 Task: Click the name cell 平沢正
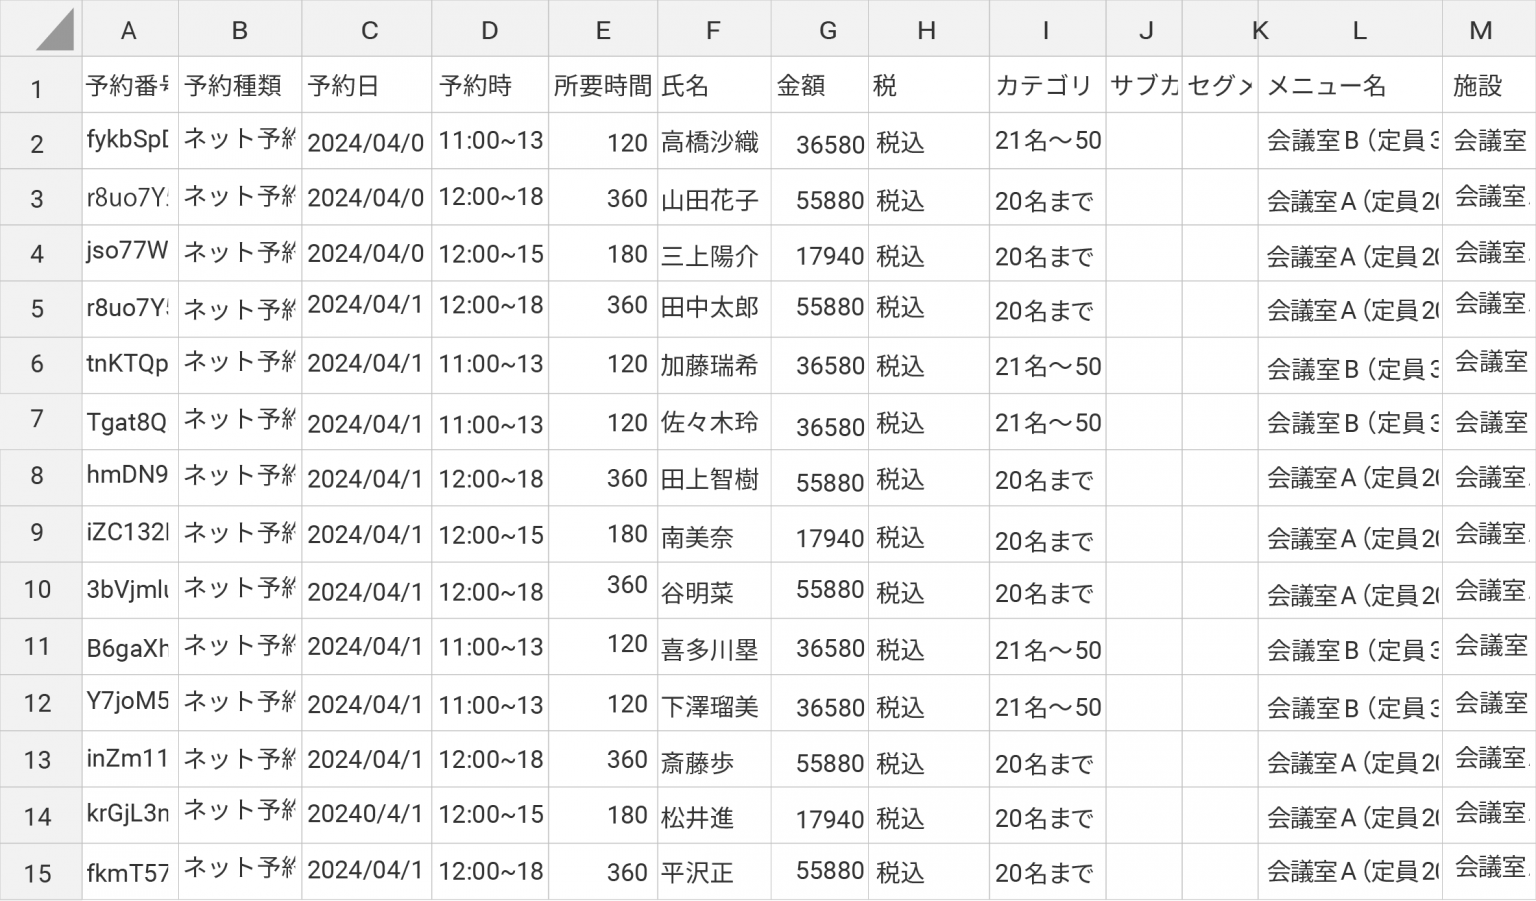(x=715, y=872)
